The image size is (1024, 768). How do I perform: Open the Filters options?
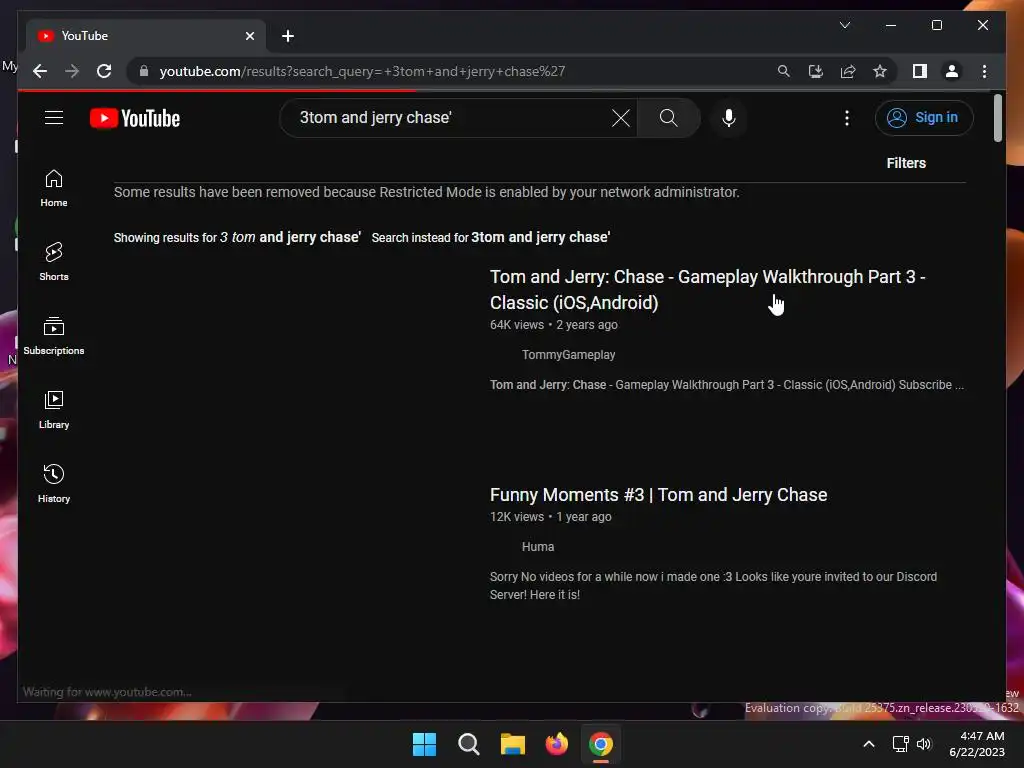pyautogui.click(x=906, y=163)
